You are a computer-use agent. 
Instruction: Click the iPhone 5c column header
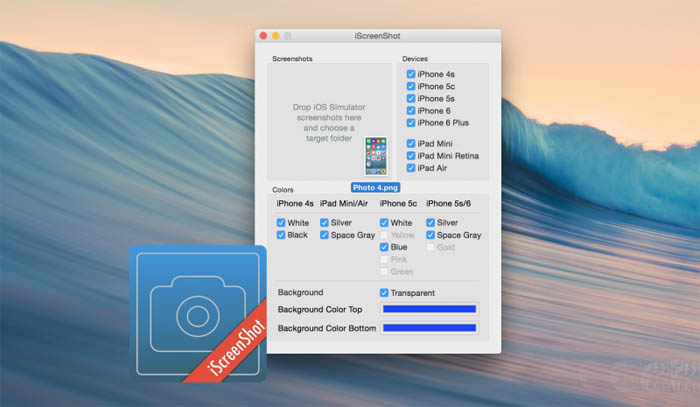(398, 204)
